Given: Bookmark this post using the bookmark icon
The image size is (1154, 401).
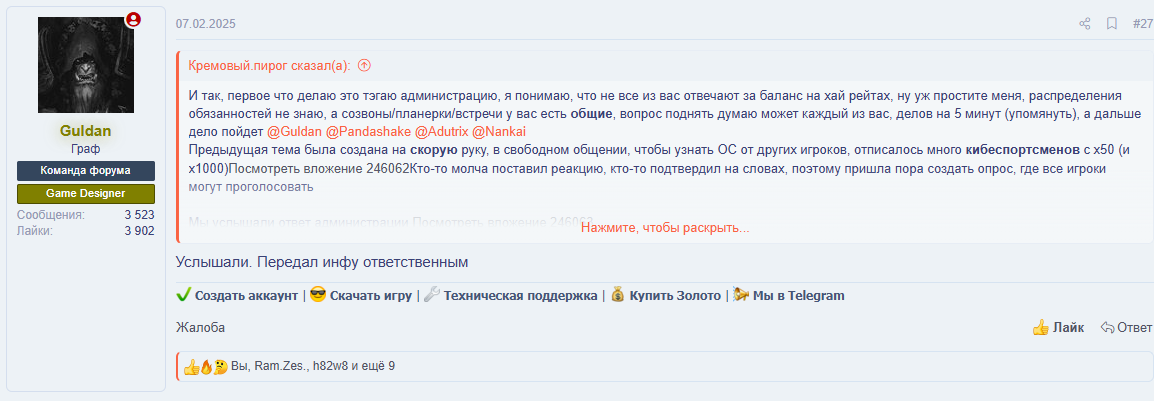Looking at the screenshot, I should [1111, 24].
